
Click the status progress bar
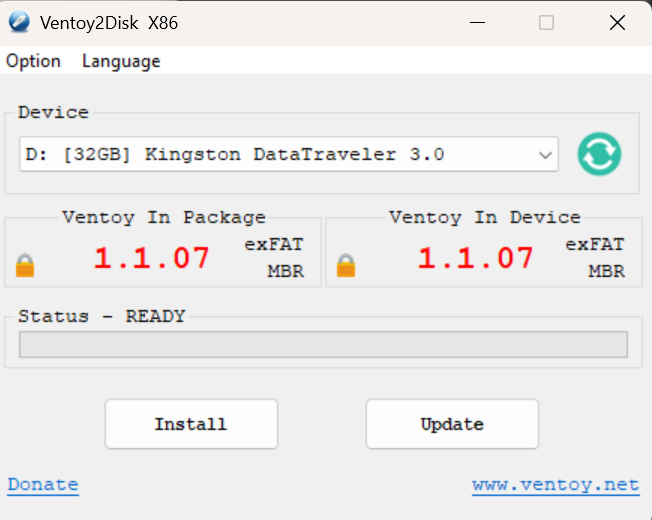(x=323, y=345)
